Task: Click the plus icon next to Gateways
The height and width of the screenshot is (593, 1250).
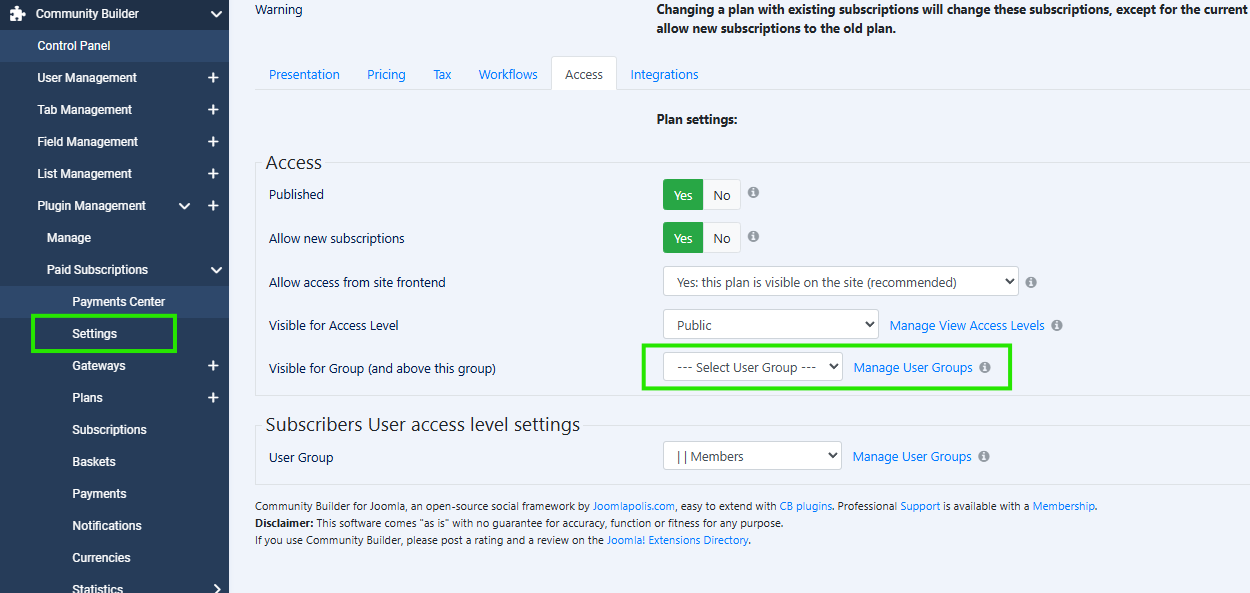Action: [213, 366]
